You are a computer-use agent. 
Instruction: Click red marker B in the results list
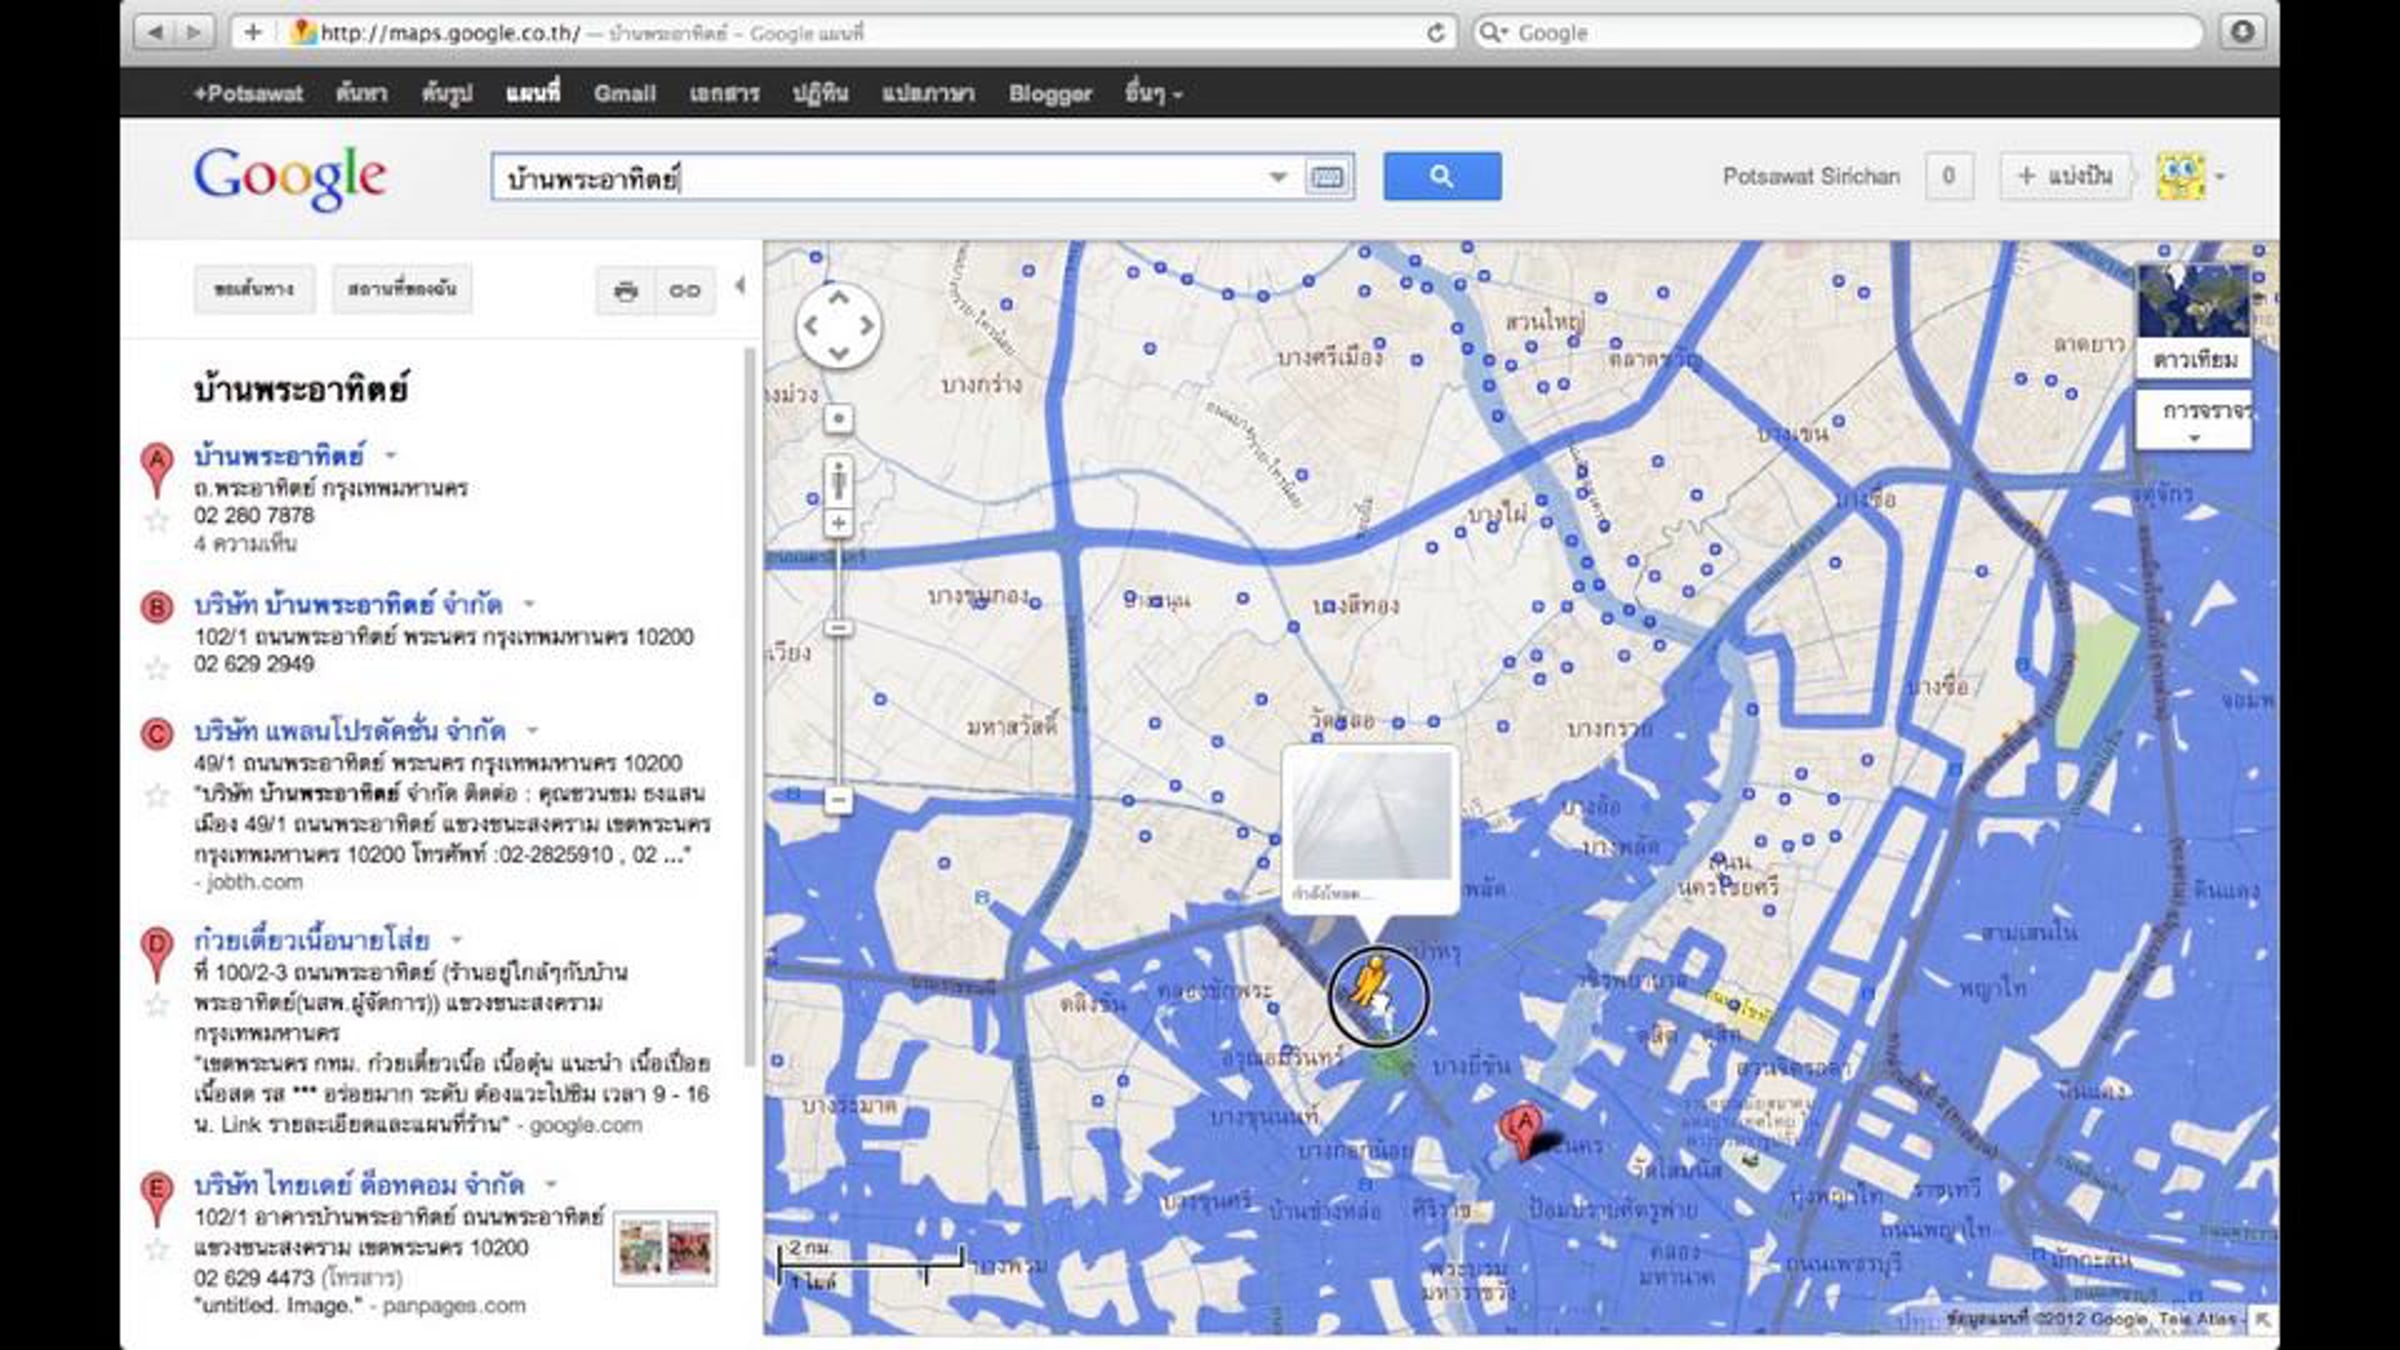[156, 607]
